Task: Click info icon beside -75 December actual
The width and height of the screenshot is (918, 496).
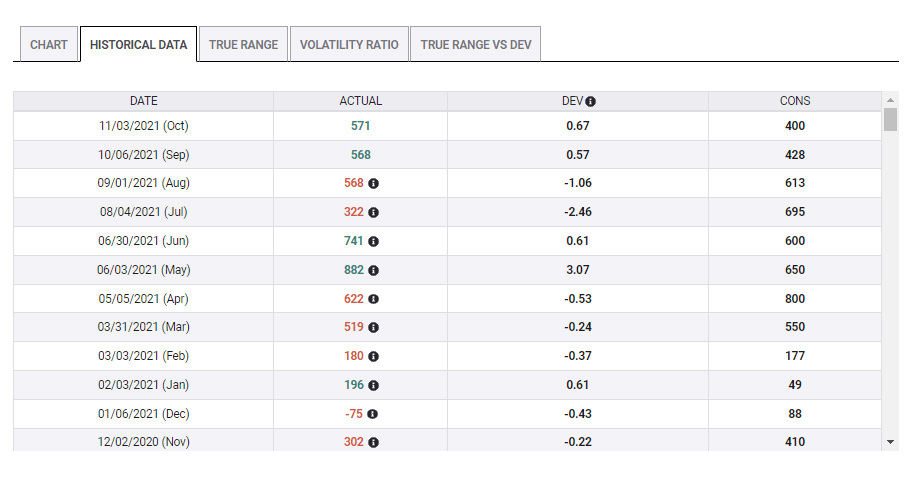Action: tap(374, 414)
